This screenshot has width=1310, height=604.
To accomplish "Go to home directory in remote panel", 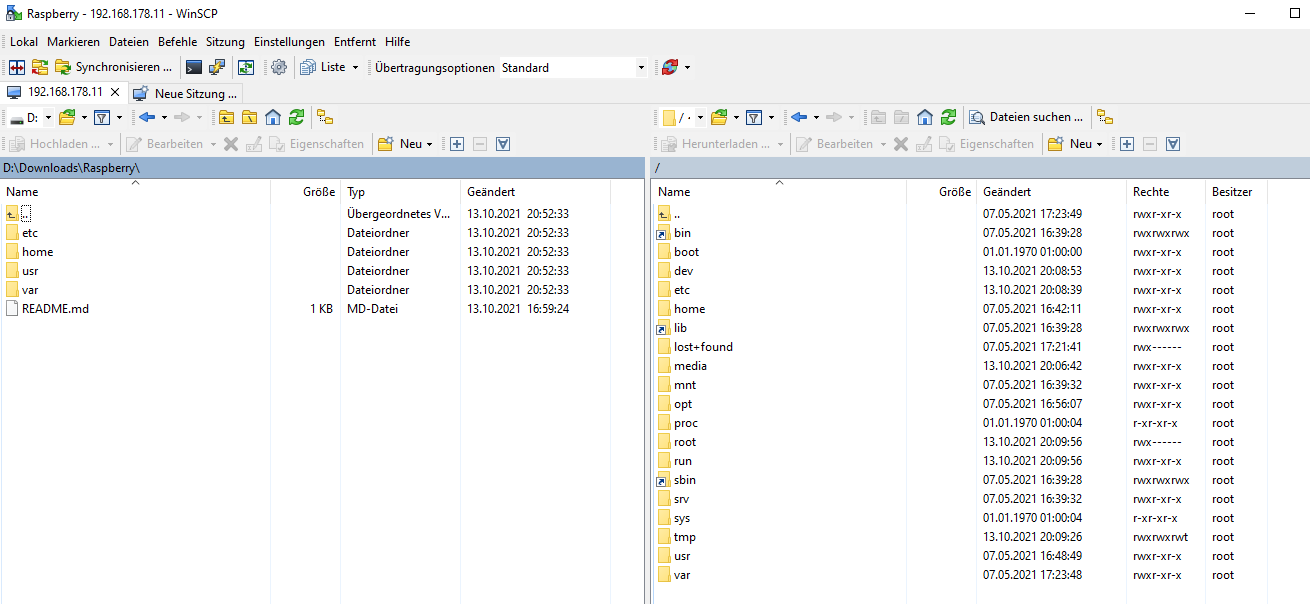I will [925, 117].
